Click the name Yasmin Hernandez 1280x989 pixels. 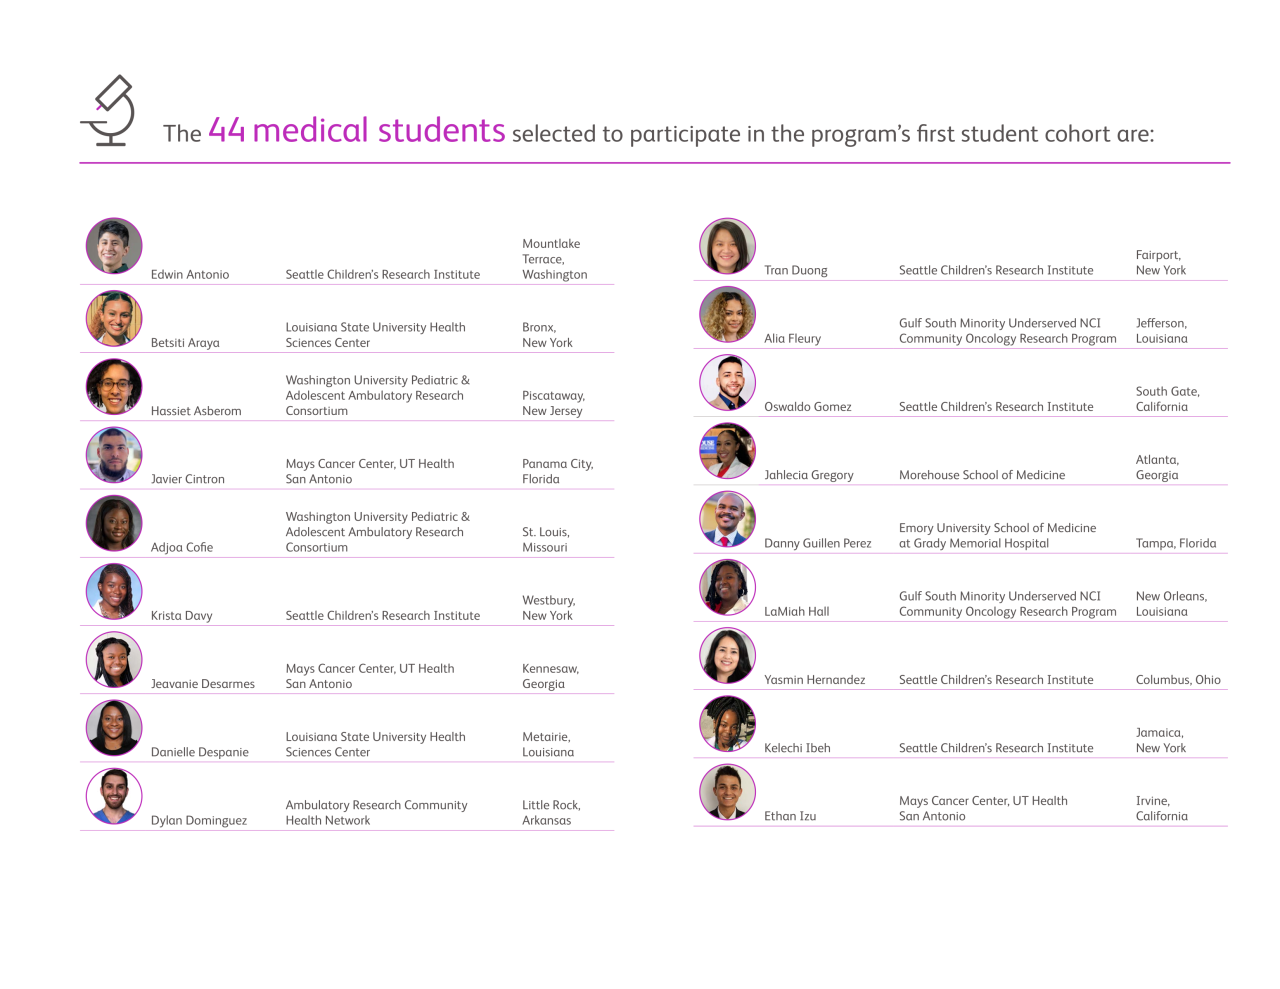click(x=814, y=680)
